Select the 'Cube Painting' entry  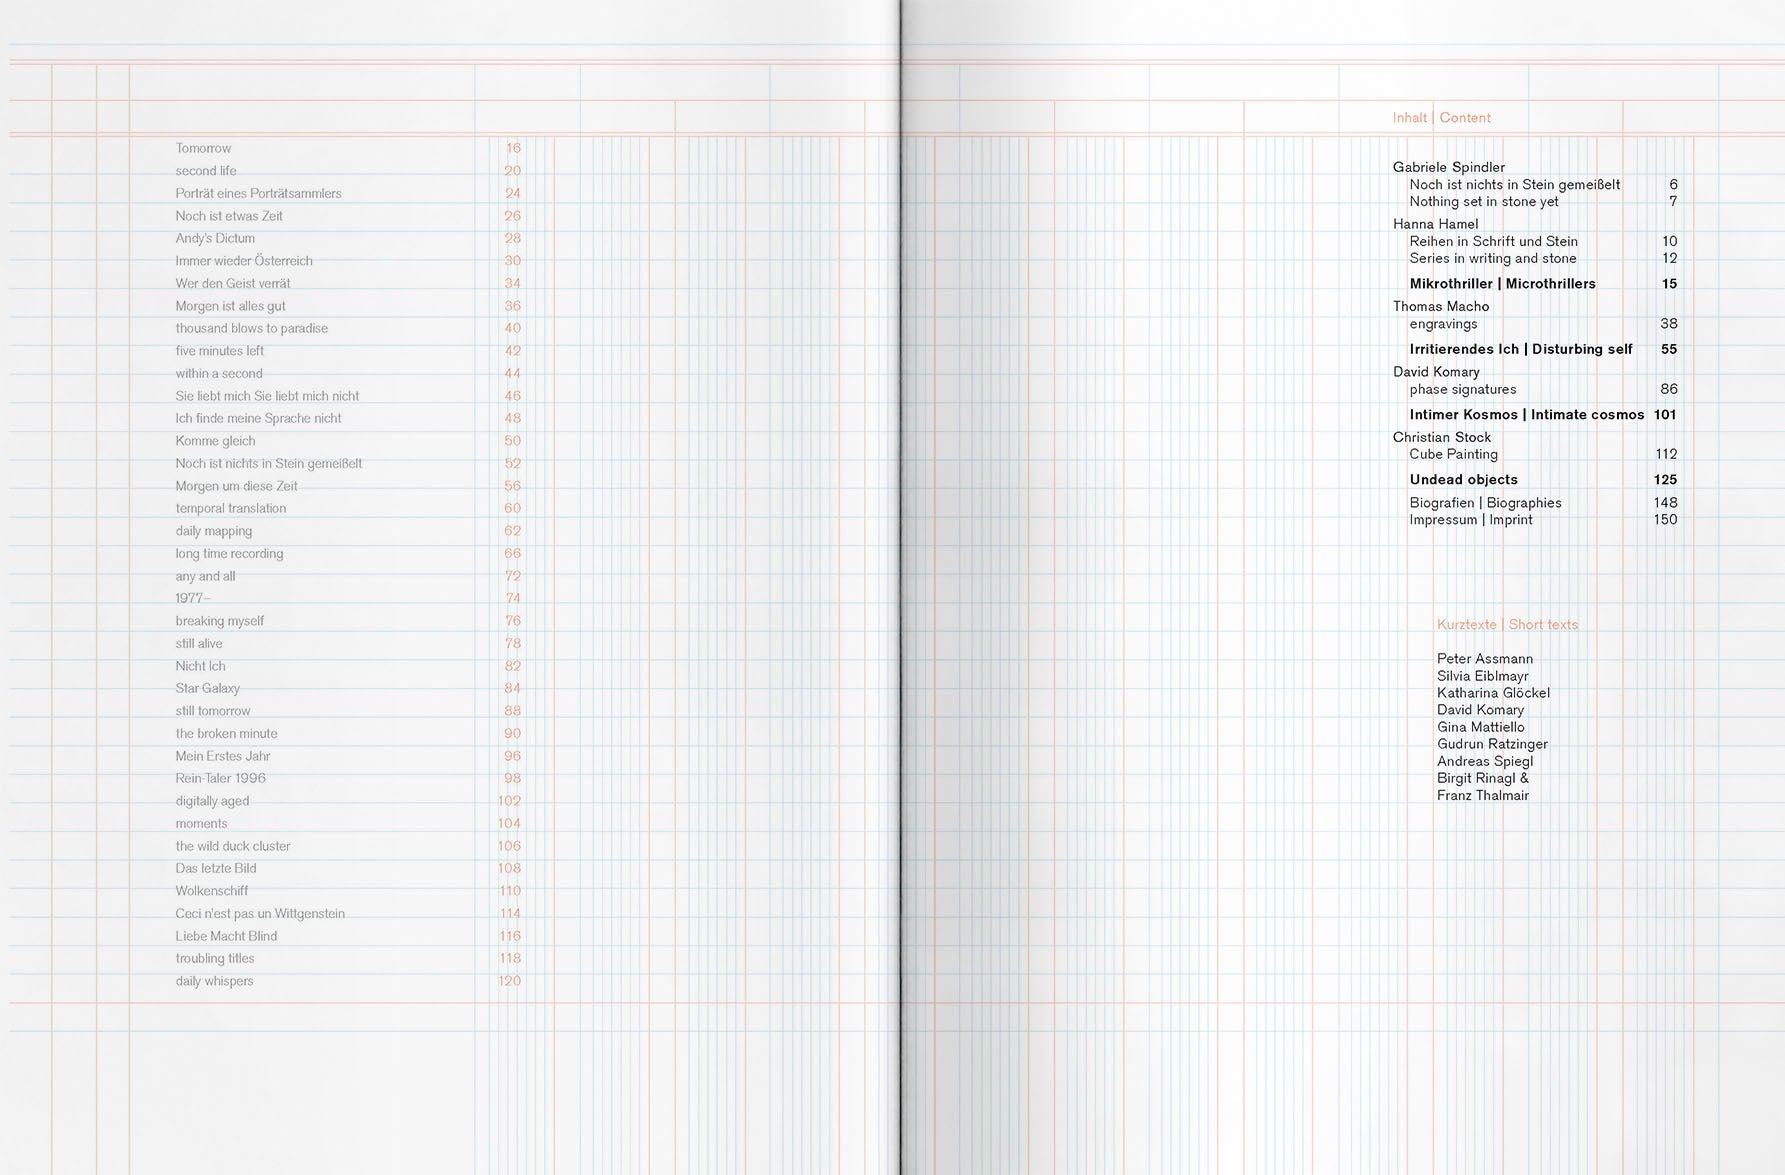(1453, 454)
